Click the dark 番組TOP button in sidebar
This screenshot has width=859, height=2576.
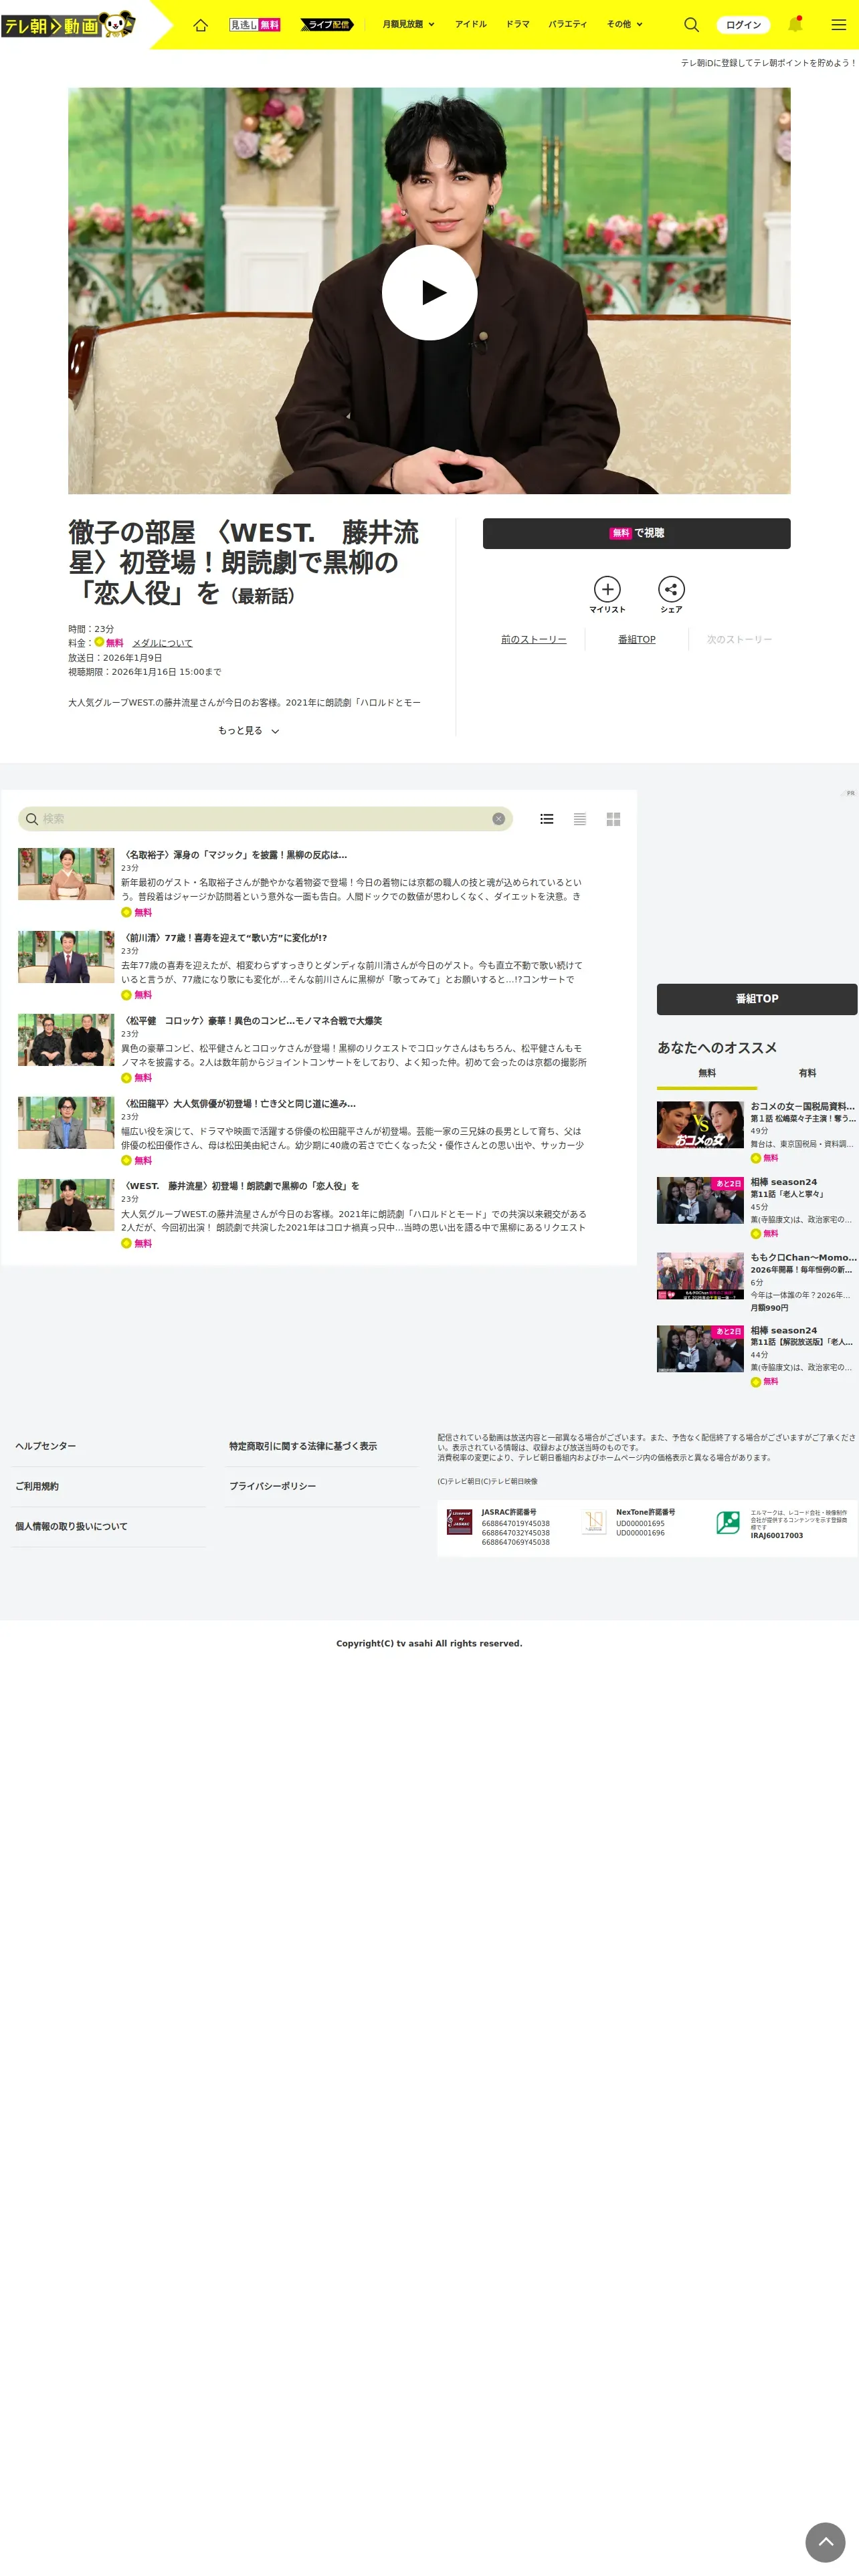[x=757, y=999]
